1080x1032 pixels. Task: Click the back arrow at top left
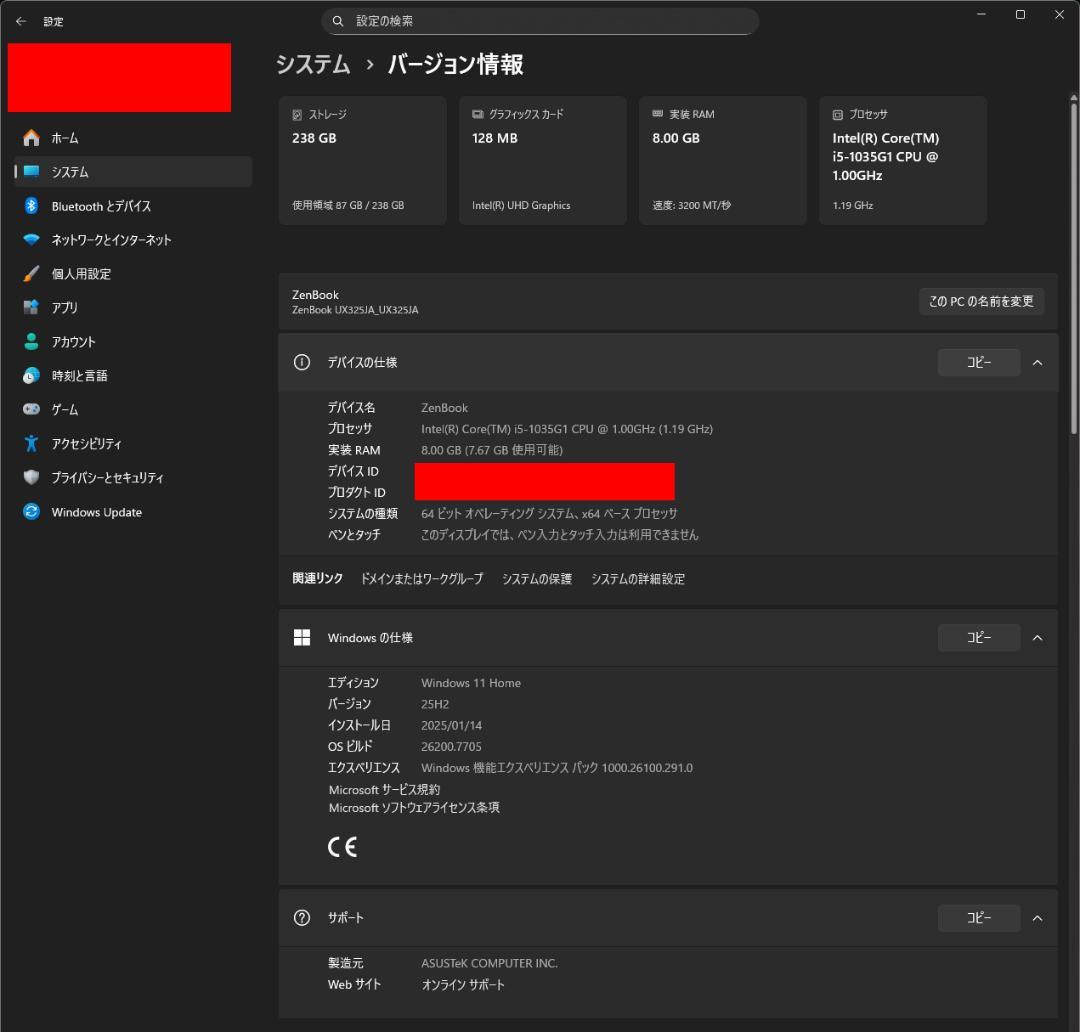[x=20, y=20]
